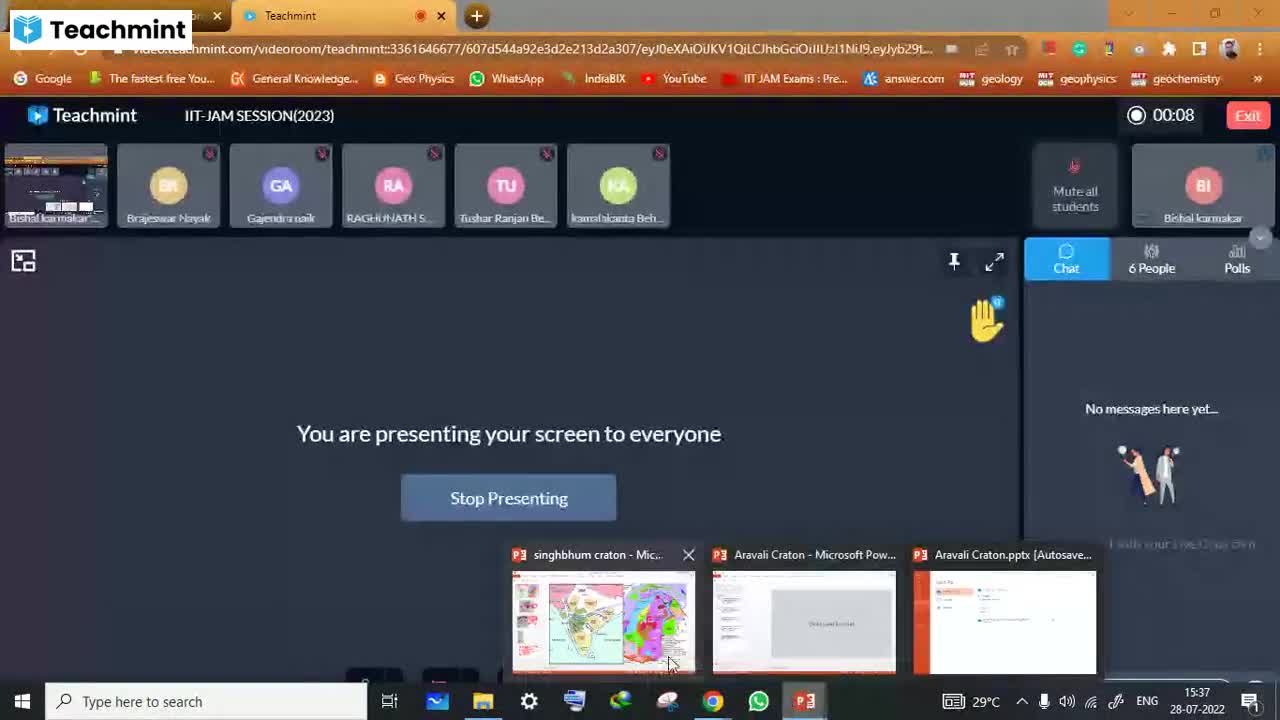Open volume control in system tray
Viewport: 1280px width, 720px height.
pos(1067,701)
